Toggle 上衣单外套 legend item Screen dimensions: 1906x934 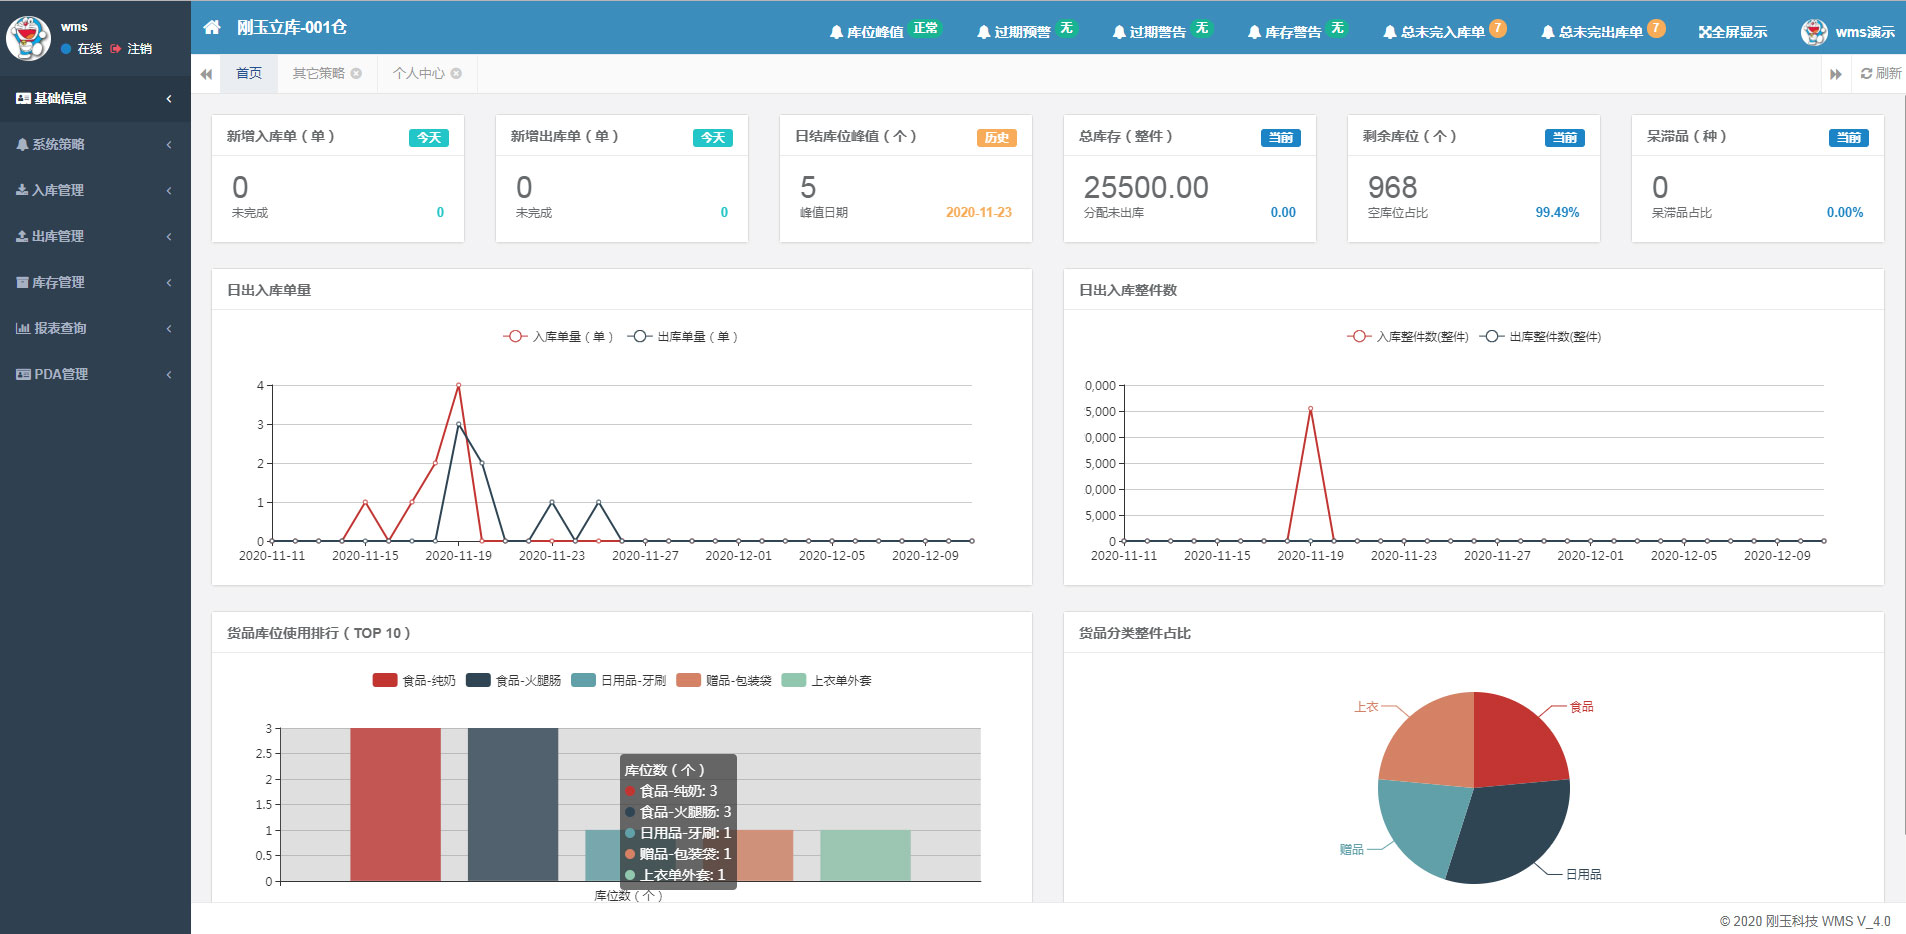click(827, 680)
